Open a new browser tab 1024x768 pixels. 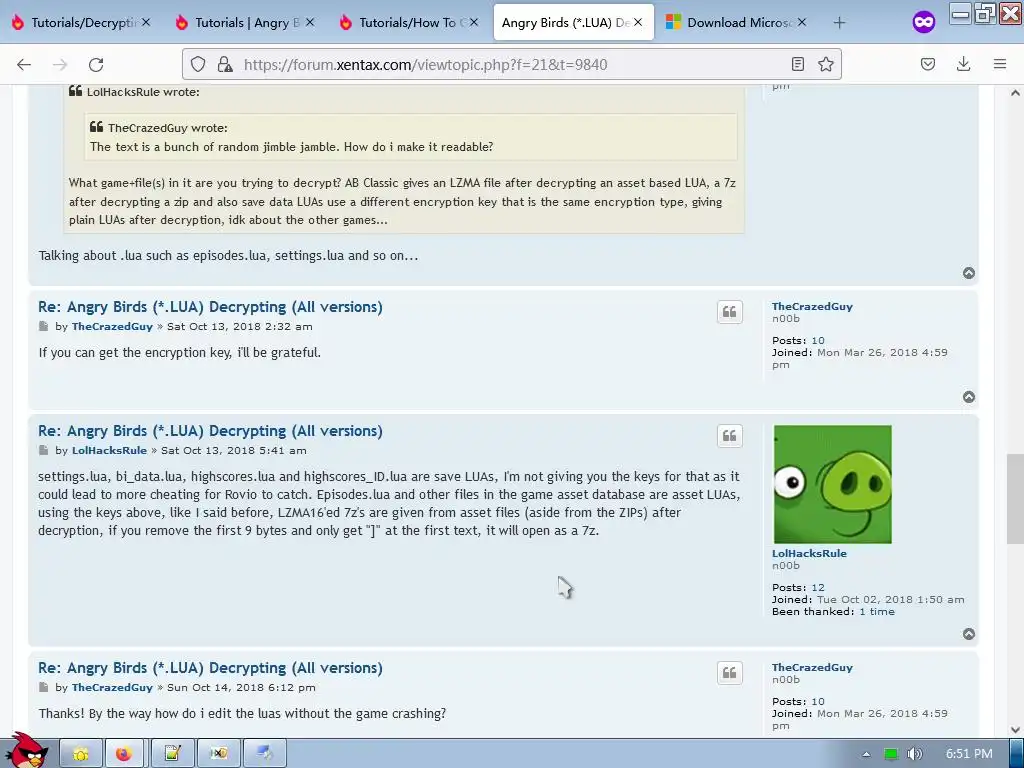(839, 23)
